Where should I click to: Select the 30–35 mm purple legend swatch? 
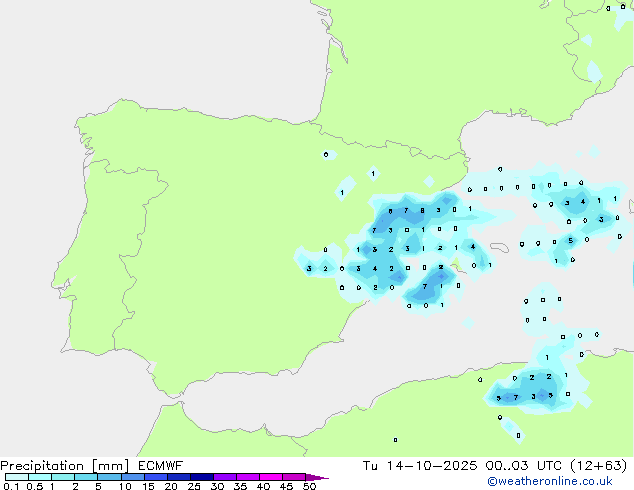pyautogui.click(x=225, y=477)
